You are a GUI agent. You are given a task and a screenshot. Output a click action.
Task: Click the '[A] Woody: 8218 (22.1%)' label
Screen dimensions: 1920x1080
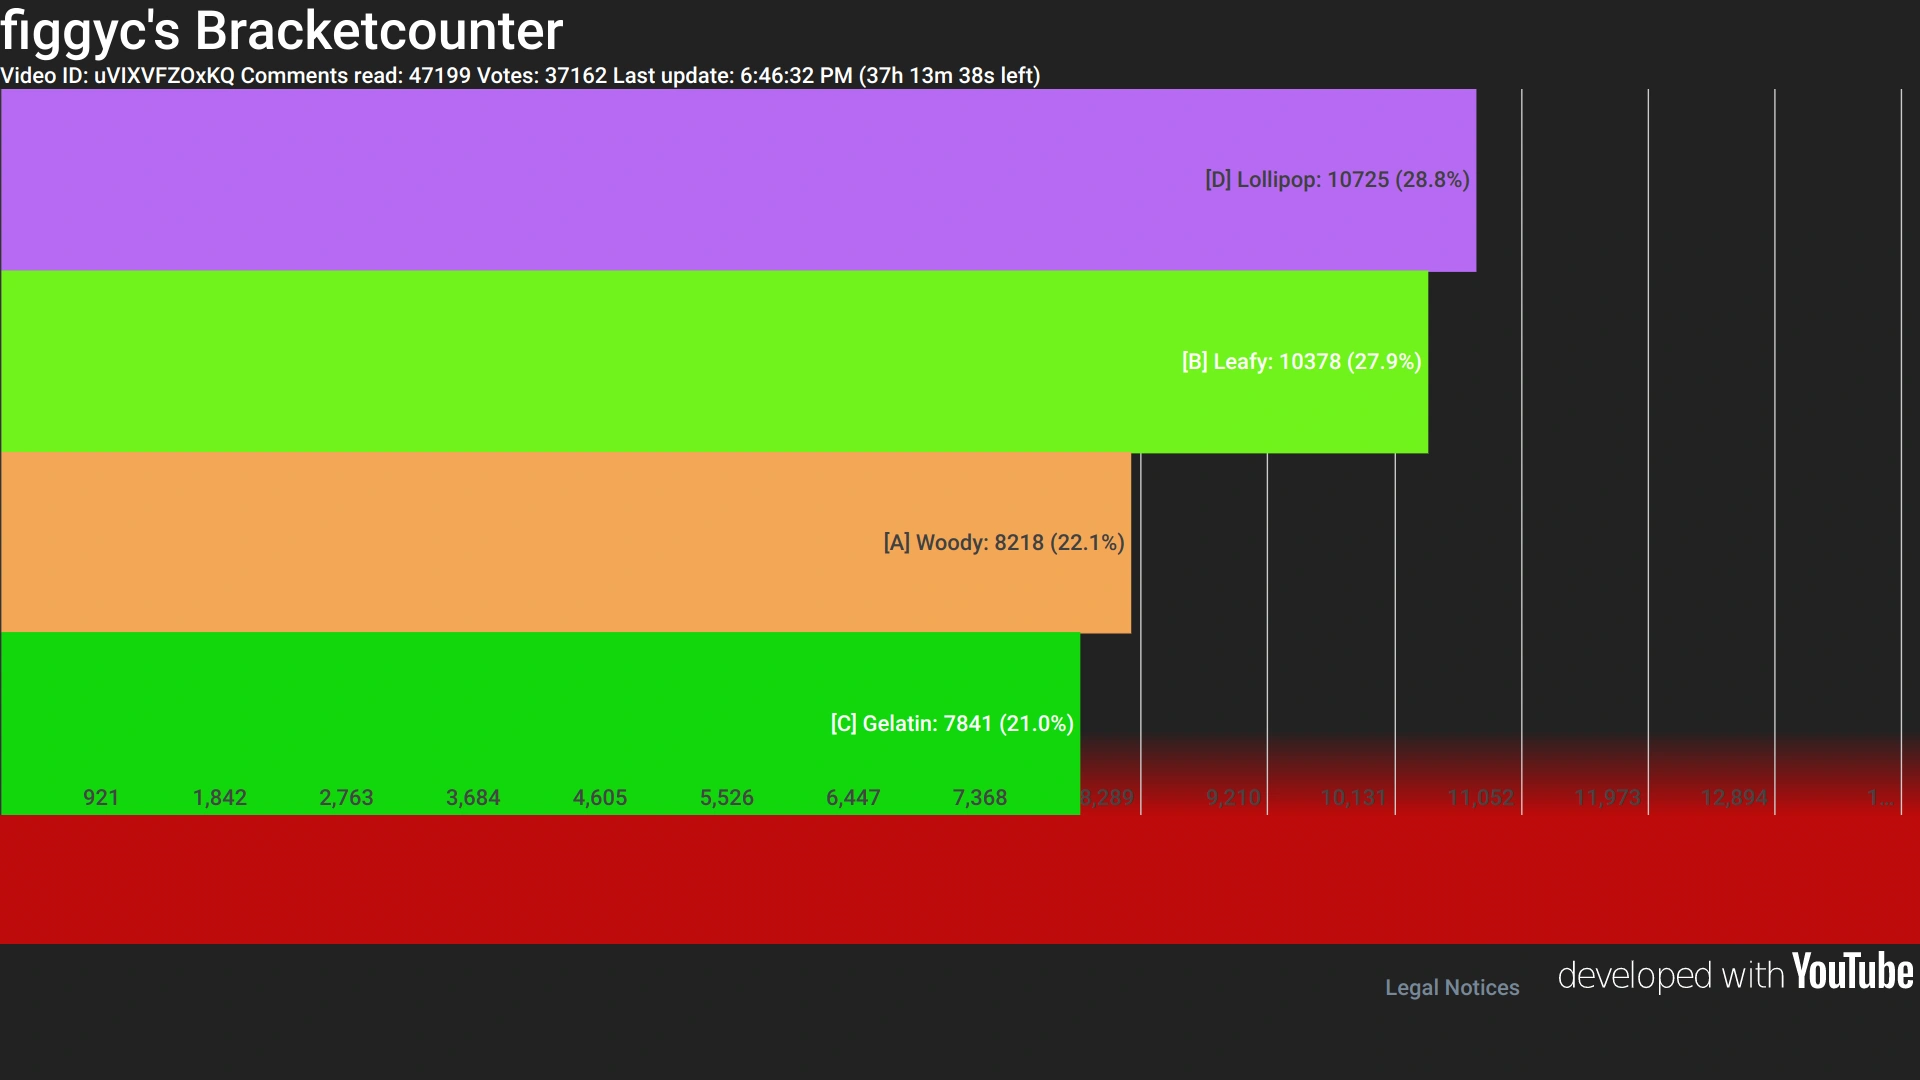tap(1004, 543)
